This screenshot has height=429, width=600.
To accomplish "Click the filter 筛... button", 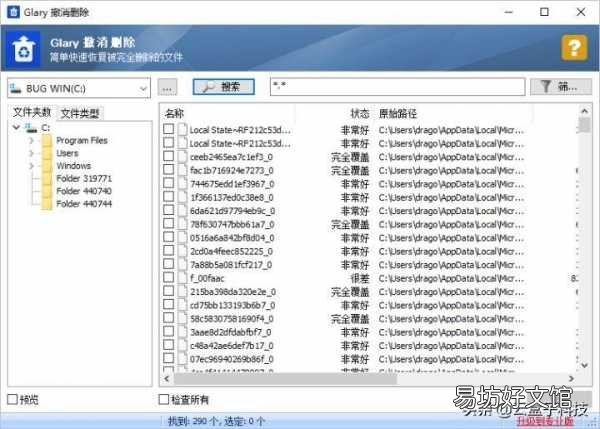I will coord(561,87).
